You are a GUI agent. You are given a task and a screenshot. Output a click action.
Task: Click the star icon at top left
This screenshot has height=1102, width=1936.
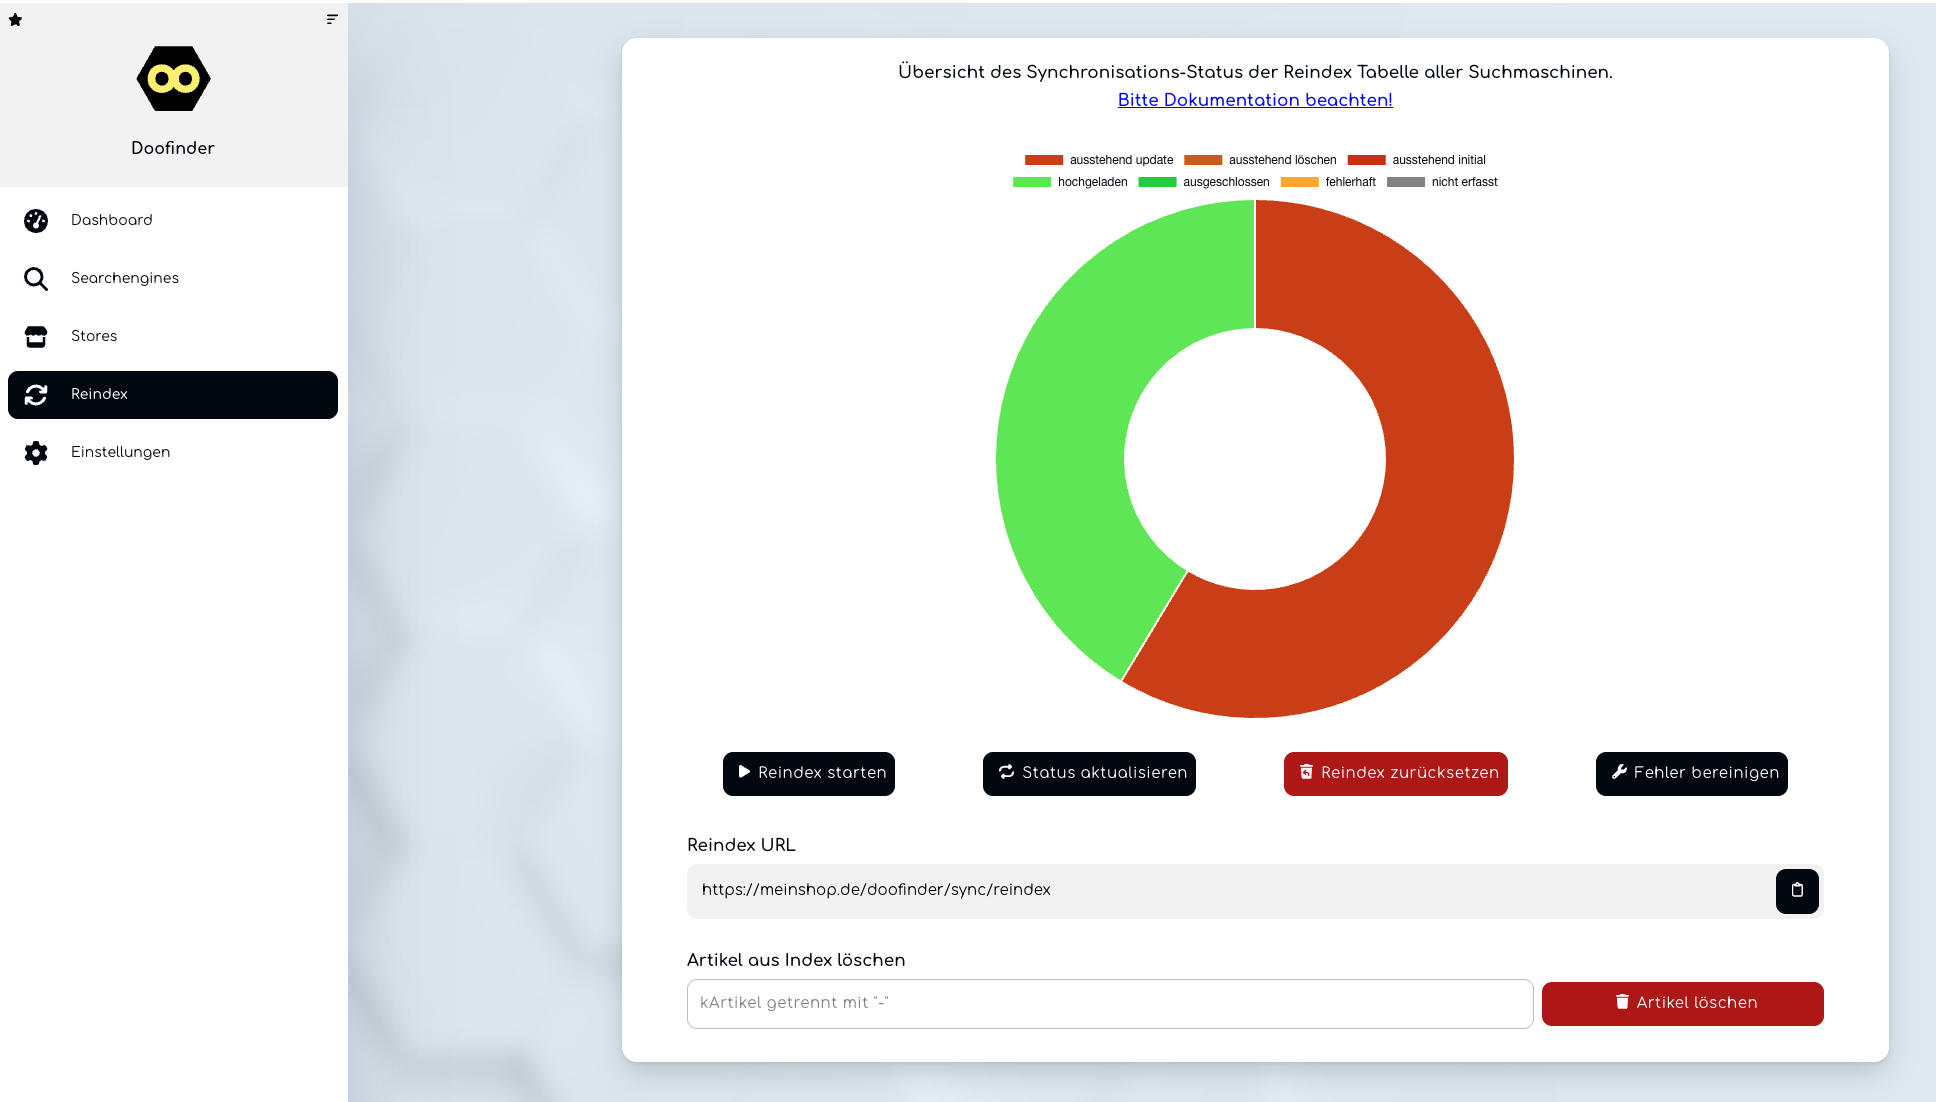click(15, 20)
